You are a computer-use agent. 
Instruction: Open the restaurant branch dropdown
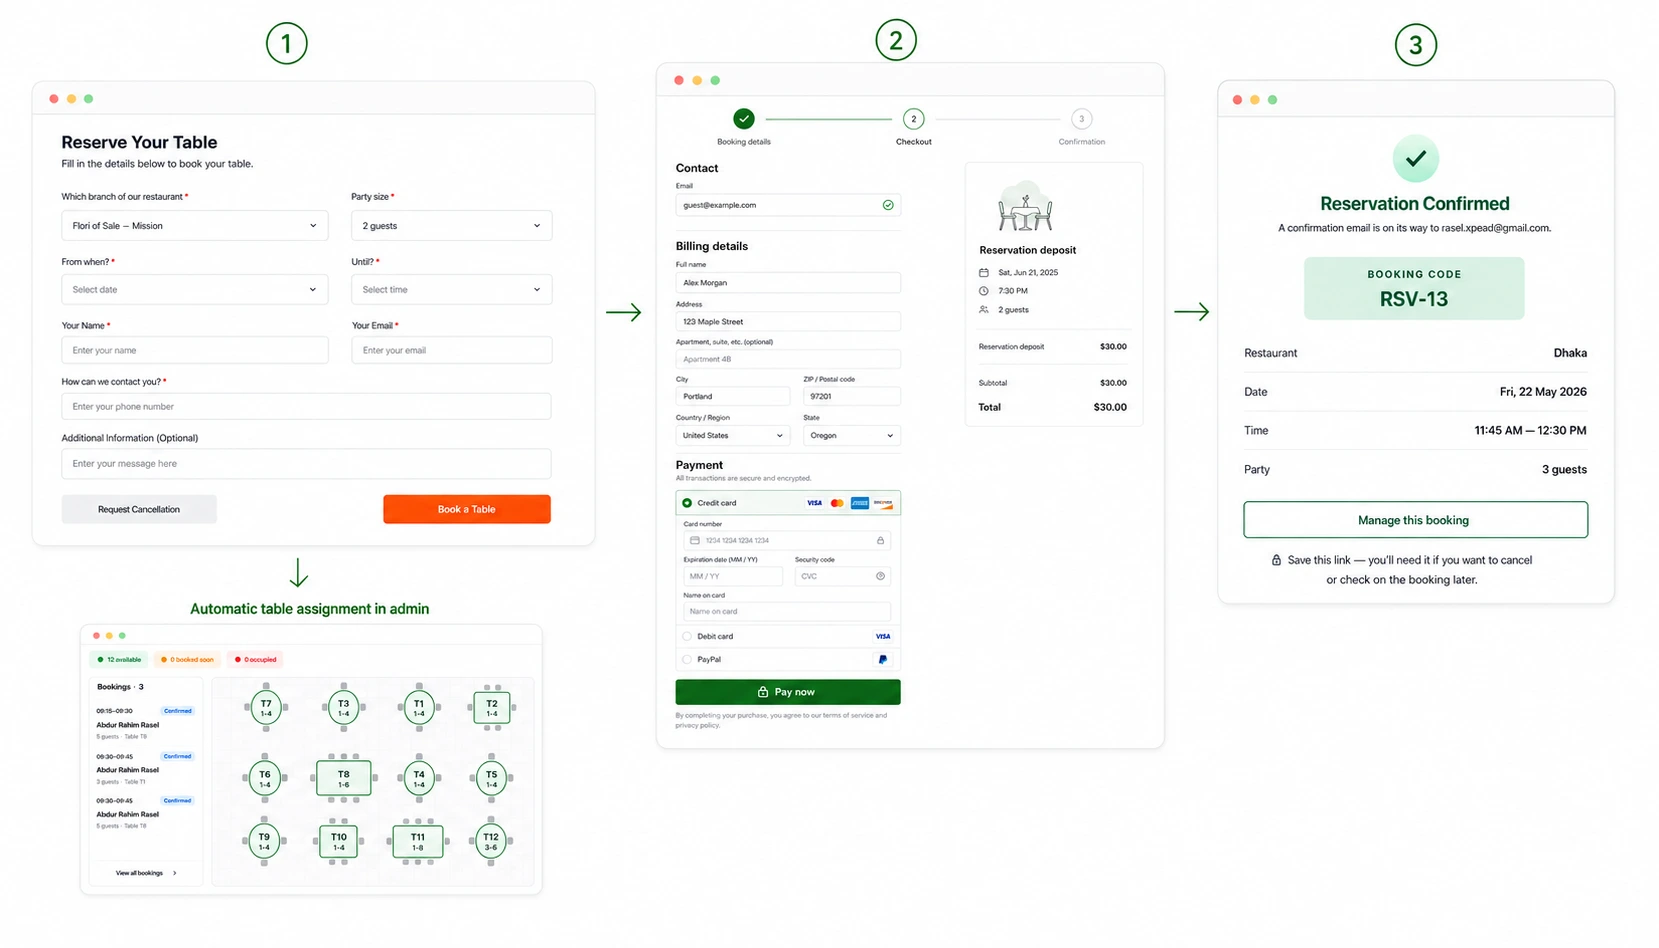[194, 226]
